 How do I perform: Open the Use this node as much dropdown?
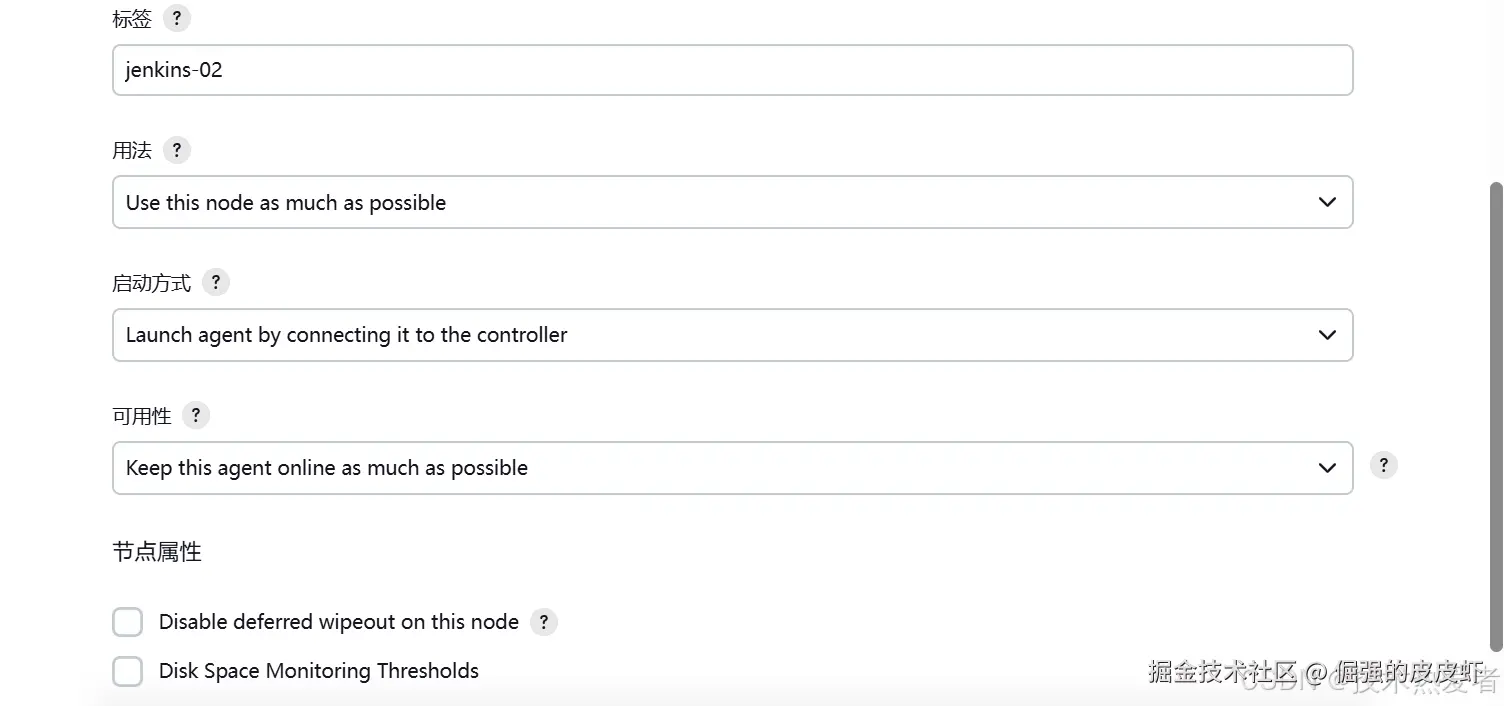click(733, 202)
